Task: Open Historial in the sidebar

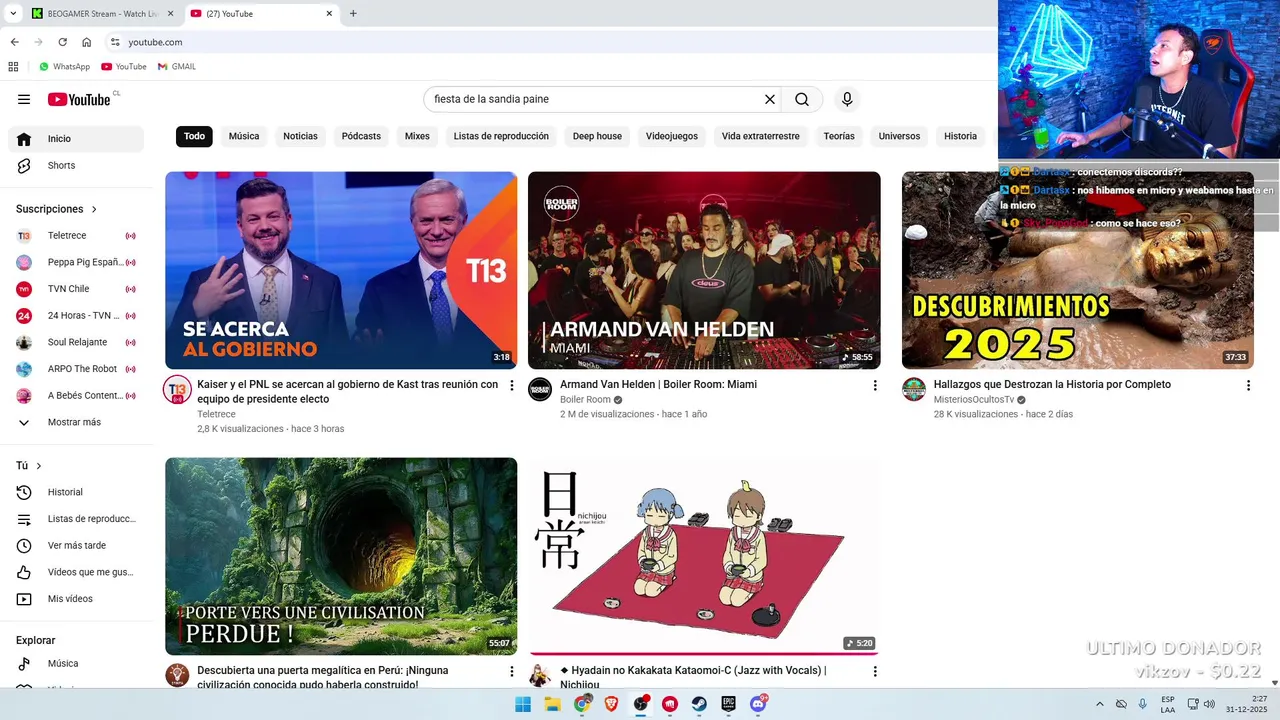Action: [76, 492]
